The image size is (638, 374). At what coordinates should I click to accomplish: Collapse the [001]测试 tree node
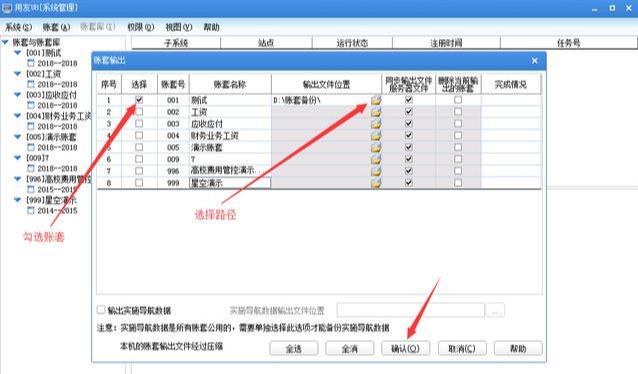pos(17,52)
